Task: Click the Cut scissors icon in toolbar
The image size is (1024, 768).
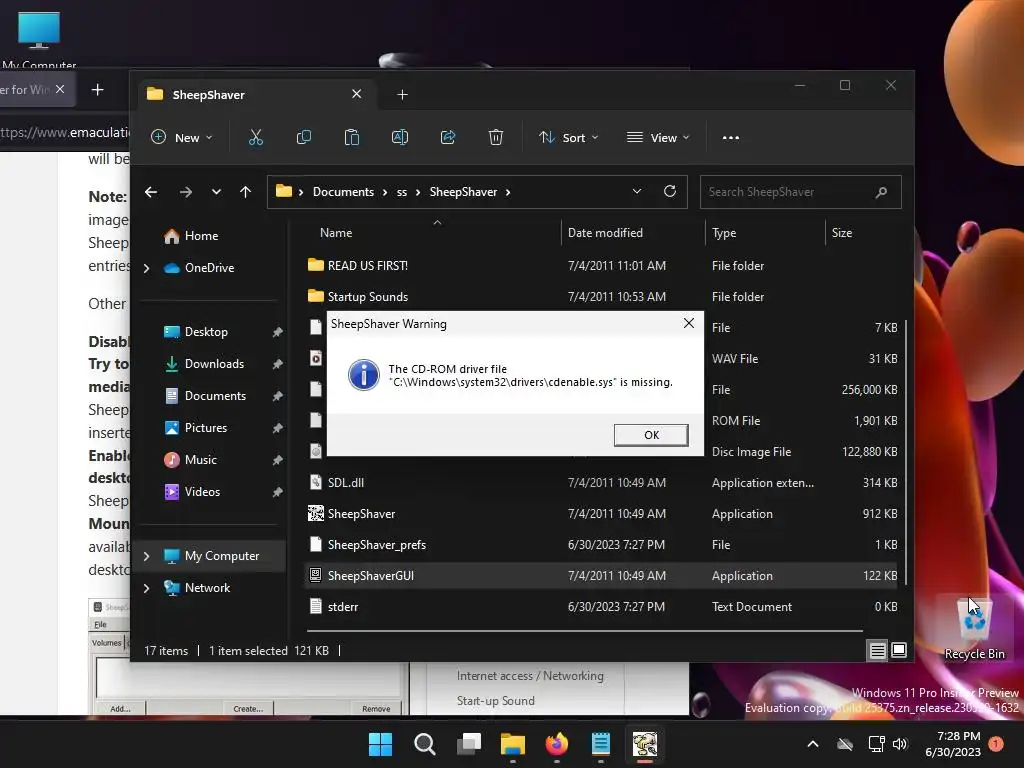Action: pos(255,137)
